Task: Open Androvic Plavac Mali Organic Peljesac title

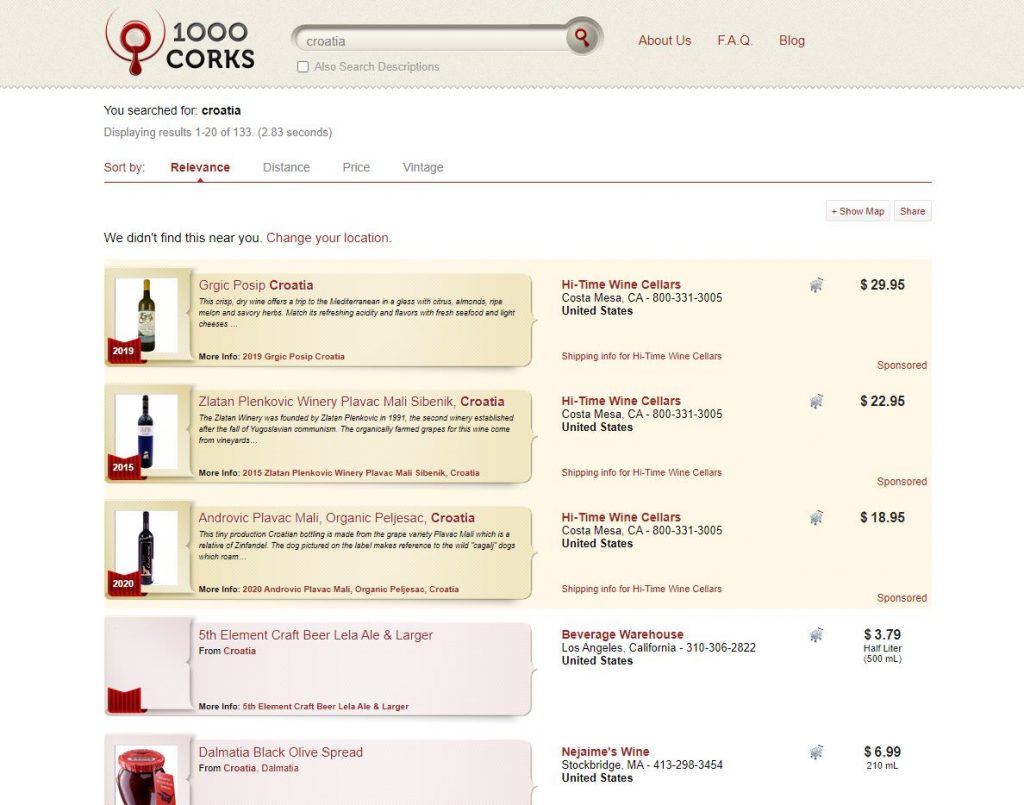Action: pos(336,518)
